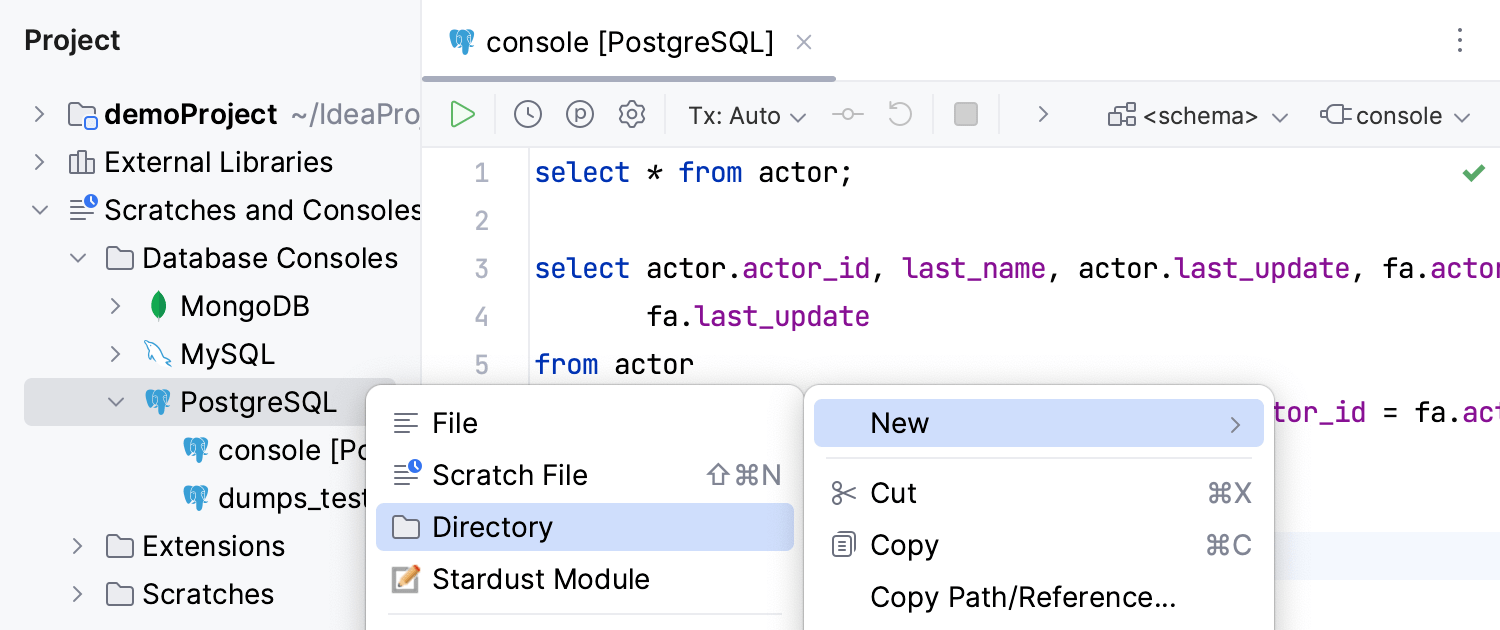The width and height of the screenshot is (1500, 630).
Task: Click the gray stop square icon
Action: (966, 115)
